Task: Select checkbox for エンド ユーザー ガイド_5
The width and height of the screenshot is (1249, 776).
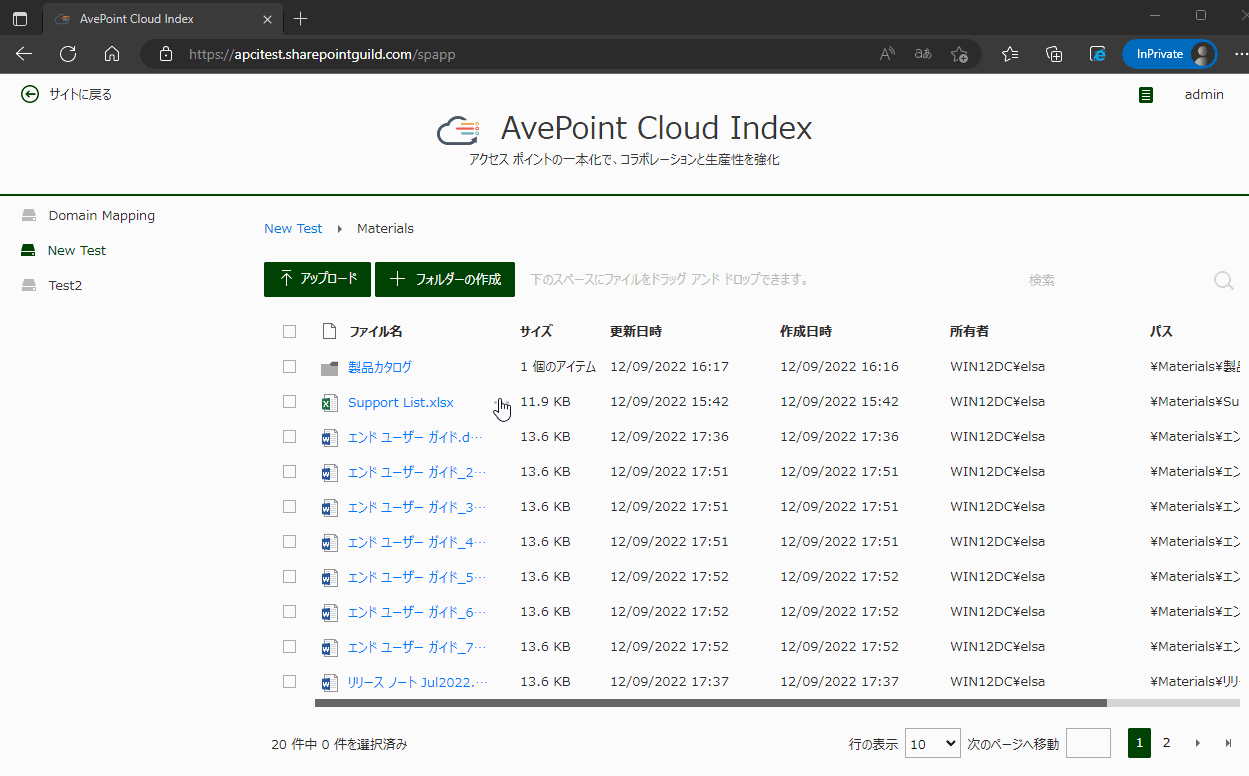Action: click(x=290, y=576)
